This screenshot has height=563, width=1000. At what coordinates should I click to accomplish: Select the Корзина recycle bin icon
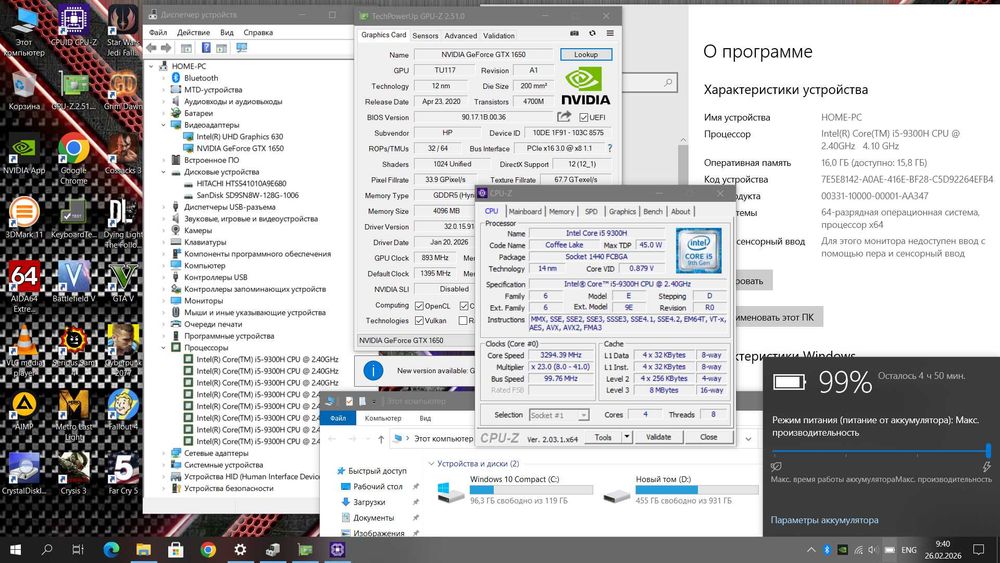coord(24,89)
